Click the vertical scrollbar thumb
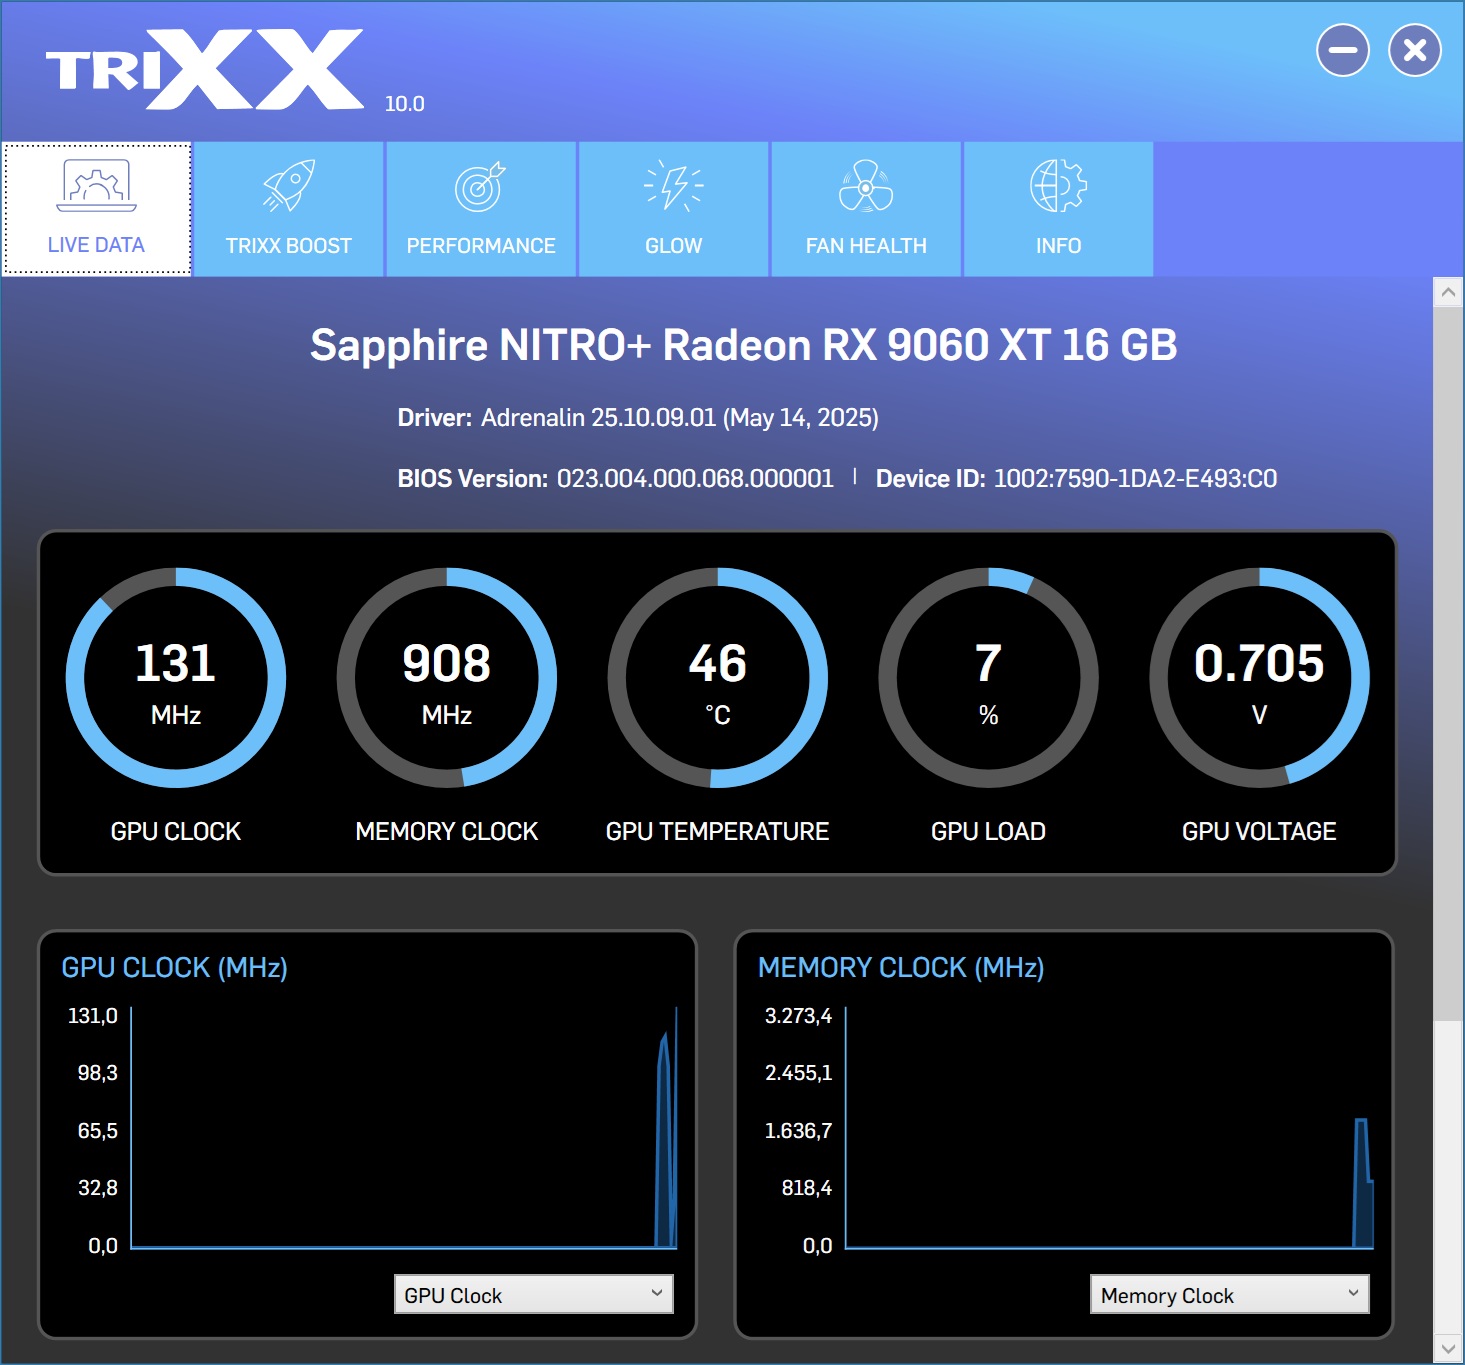The image size is (1465, 1365). pyautogui.click(x=1448, y=663)
